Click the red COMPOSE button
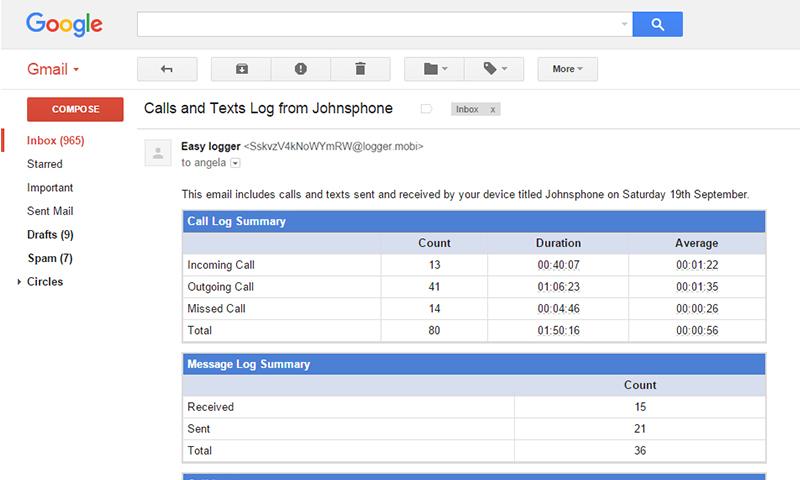 click(x=75, y=109)
